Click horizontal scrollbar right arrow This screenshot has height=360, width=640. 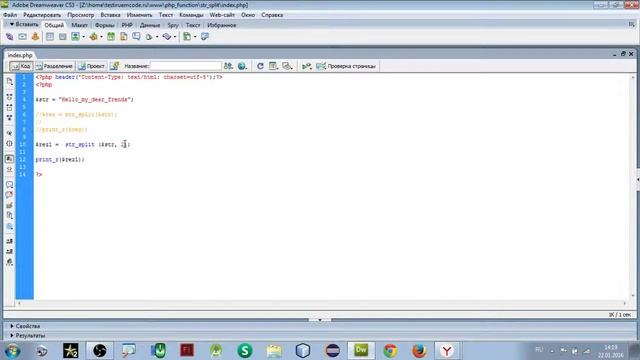(624, 303)
